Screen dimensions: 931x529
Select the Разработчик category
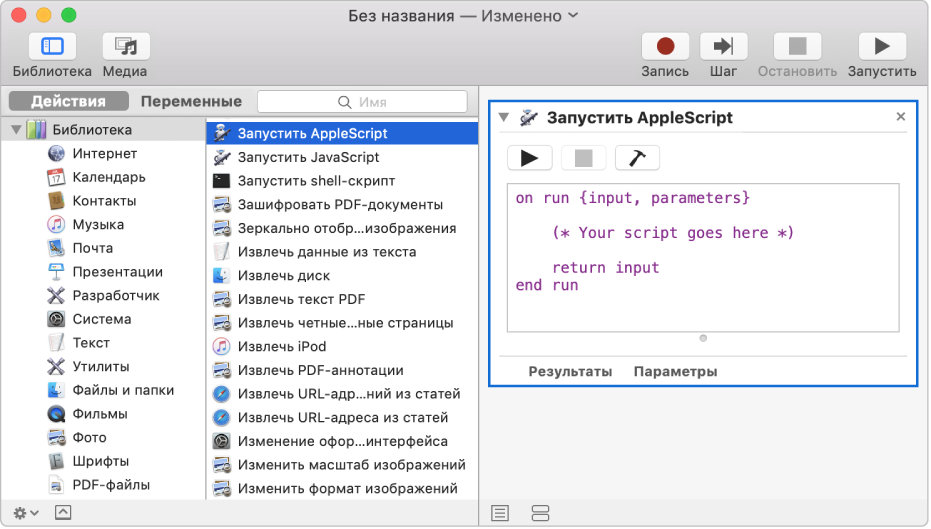coord(104,296)
